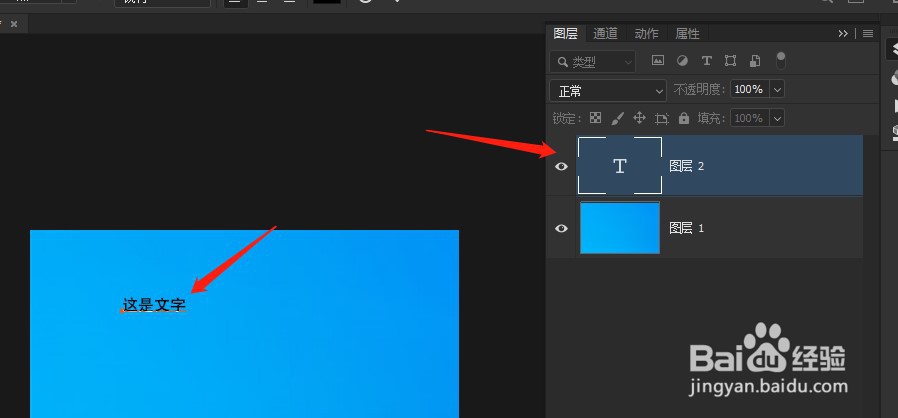Filter layers by smart object icon
This screenshot has width=898, height=418.
pos(755,61)
